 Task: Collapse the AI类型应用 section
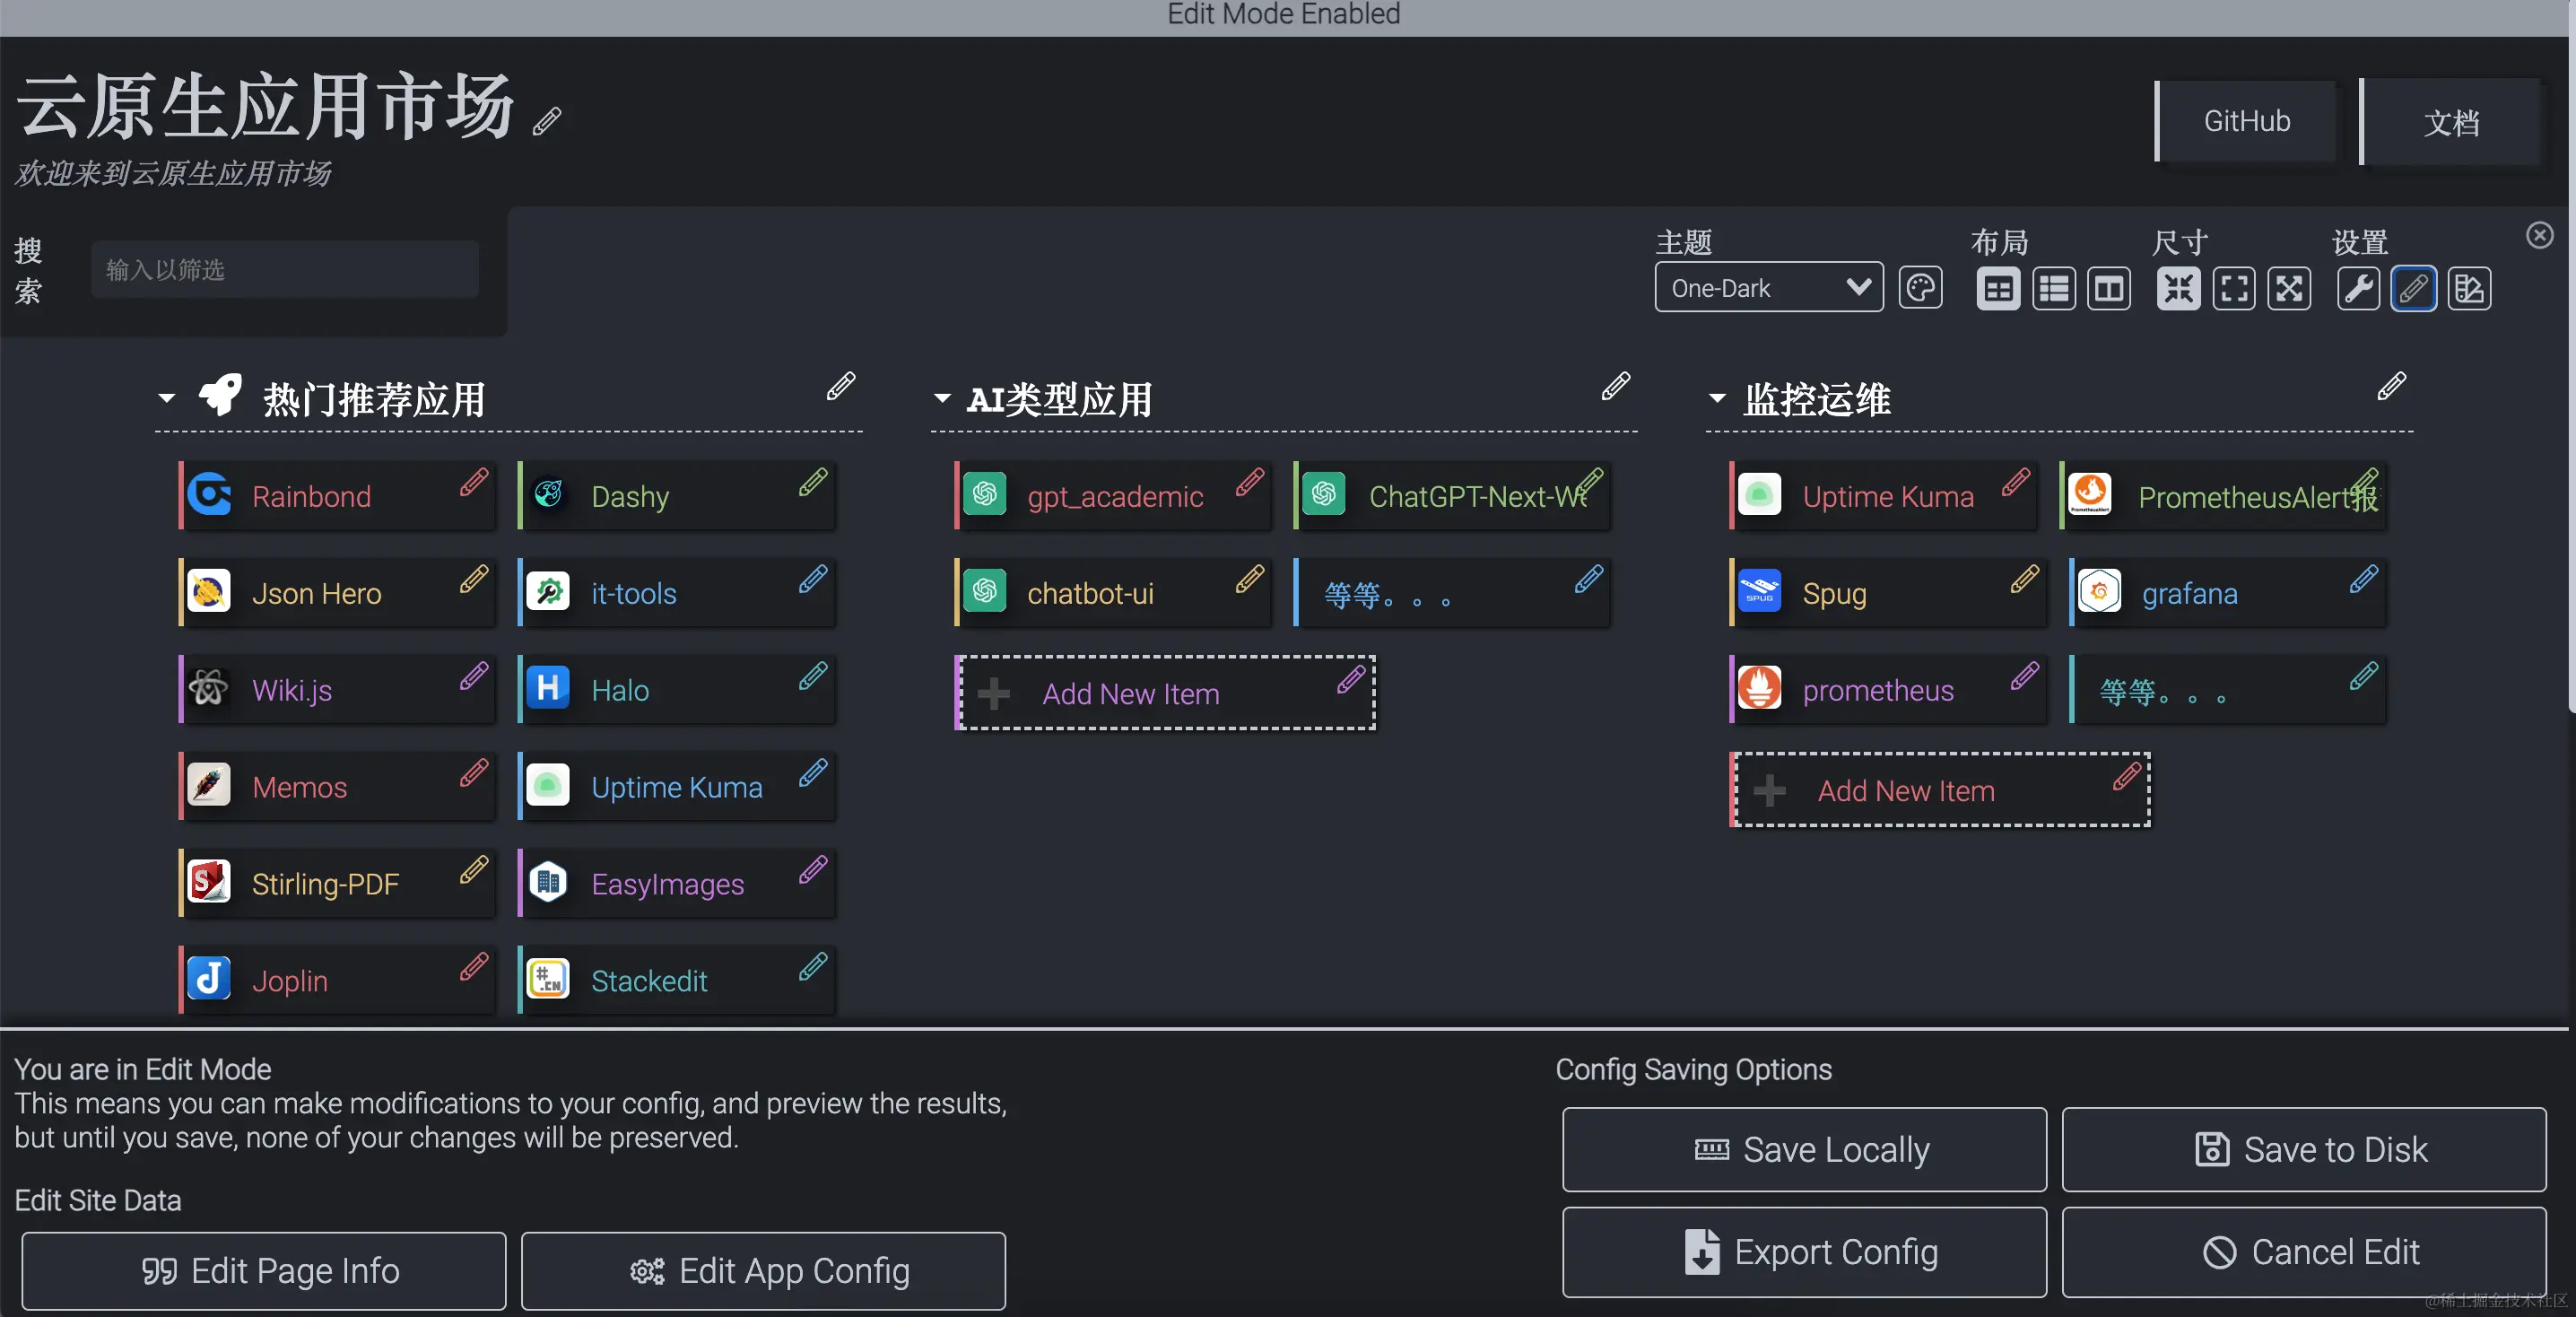click(x=942, y=398)
